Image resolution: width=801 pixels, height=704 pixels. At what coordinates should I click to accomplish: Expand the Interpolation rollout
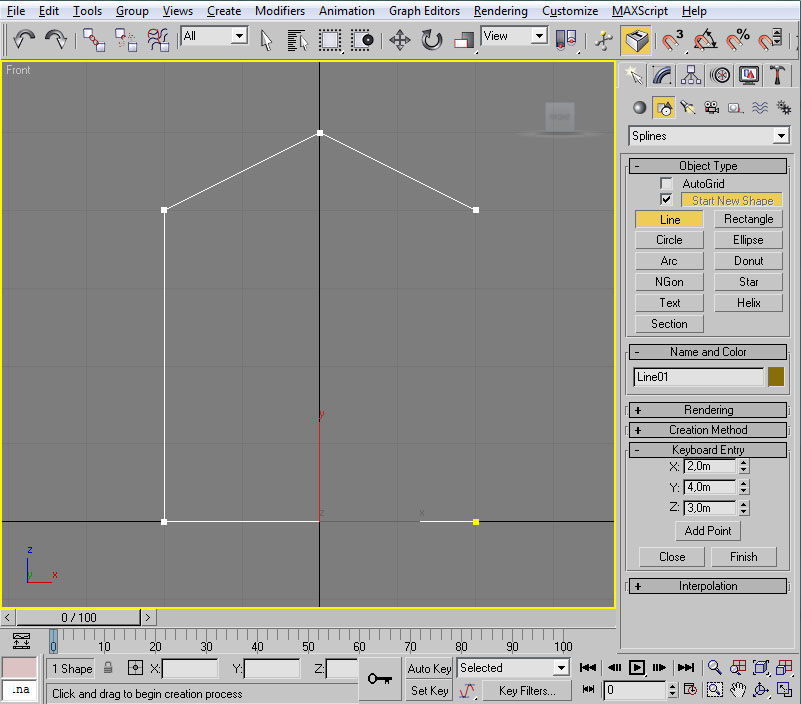pyautogui.click(x=708, y=586)
